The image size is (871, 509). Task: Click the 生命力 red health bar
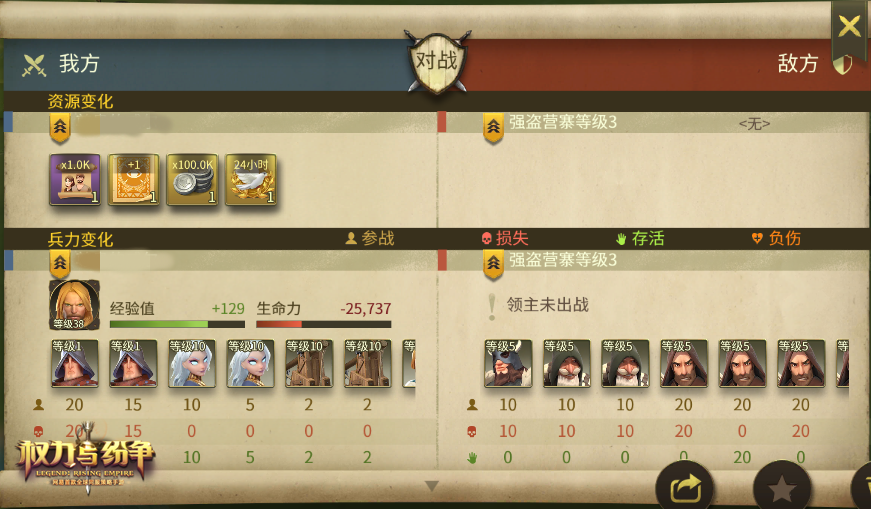(x=324, y=324)
